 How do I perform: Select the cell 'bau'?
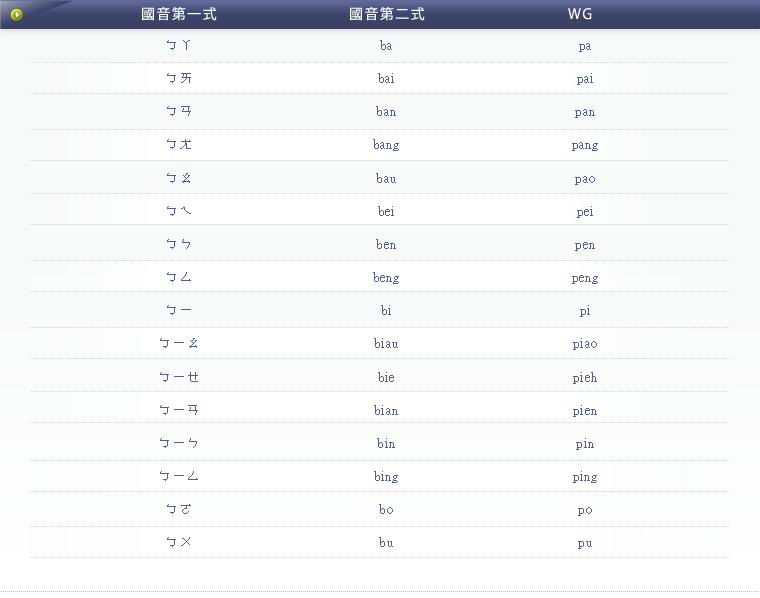[386, 179]
